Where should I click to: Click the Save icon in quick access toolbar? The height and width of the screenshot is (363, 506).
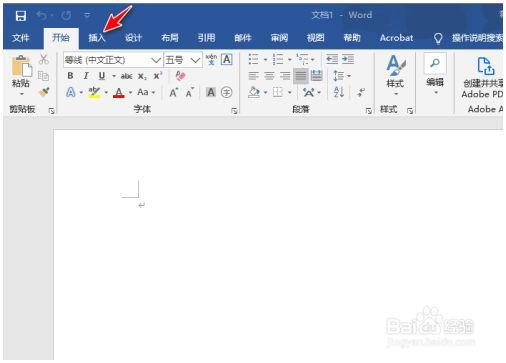(21, 16)
